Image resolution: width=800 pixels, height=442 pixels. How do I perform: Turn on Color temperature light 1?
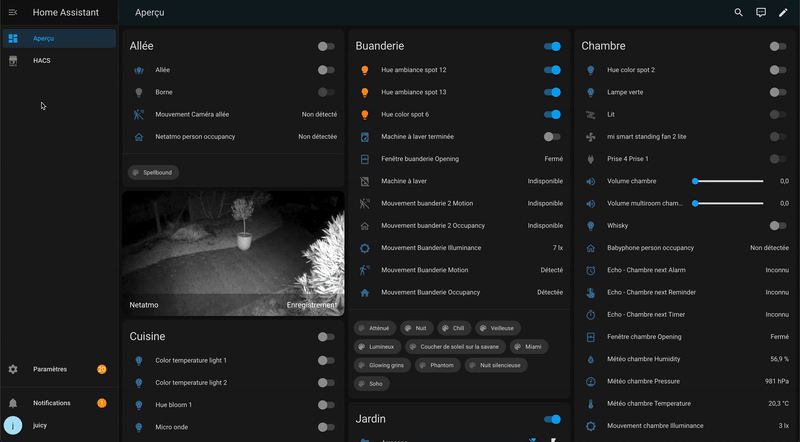(326, 360)
